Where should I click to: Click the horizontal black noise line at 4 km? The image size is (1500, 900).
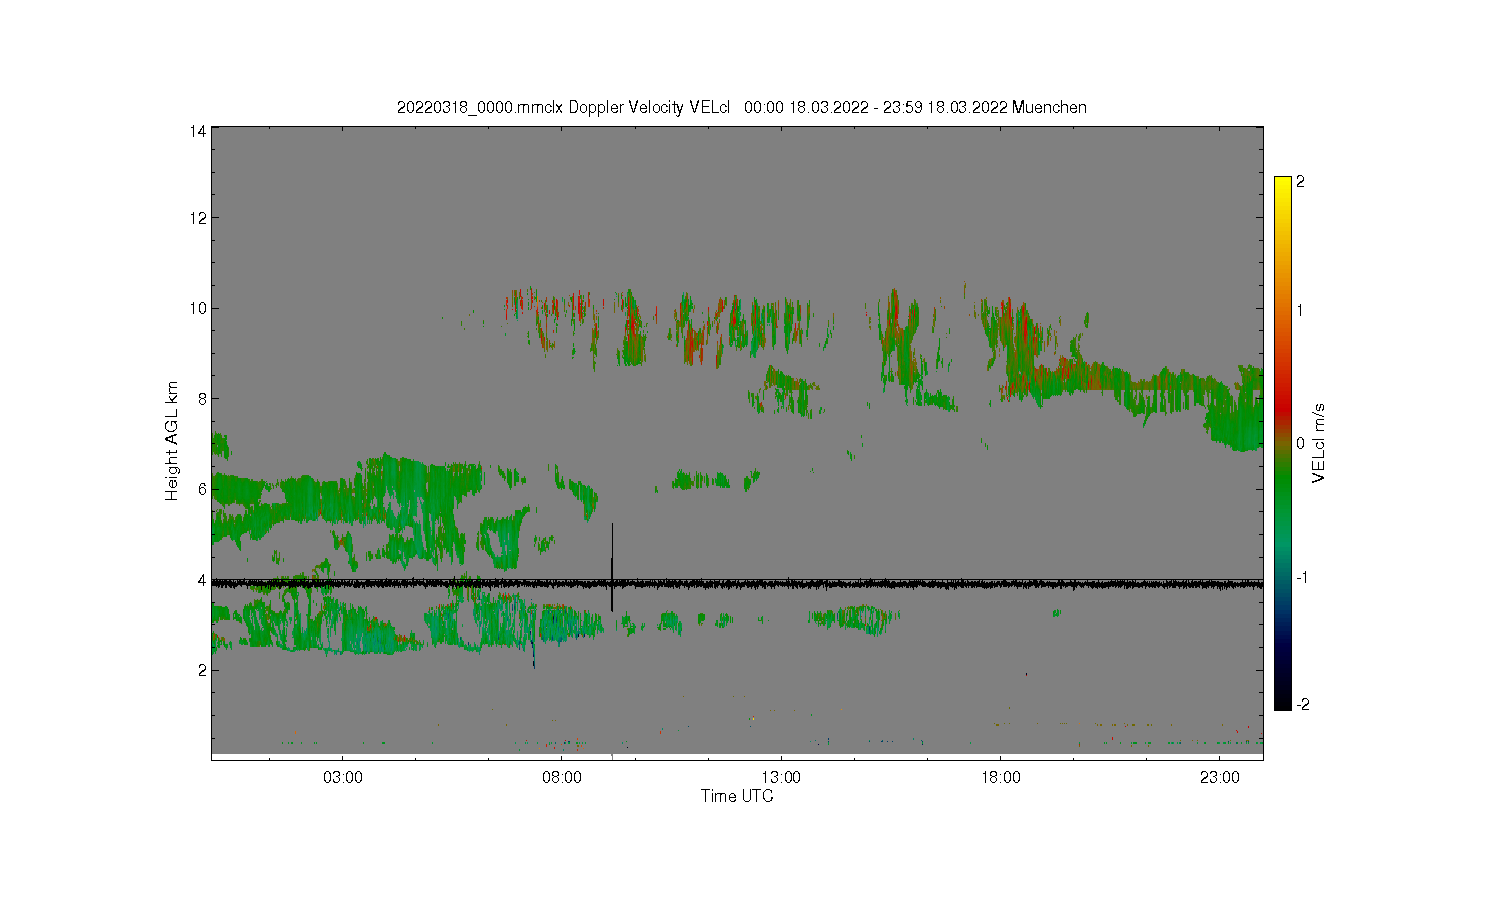coord(737,583)
